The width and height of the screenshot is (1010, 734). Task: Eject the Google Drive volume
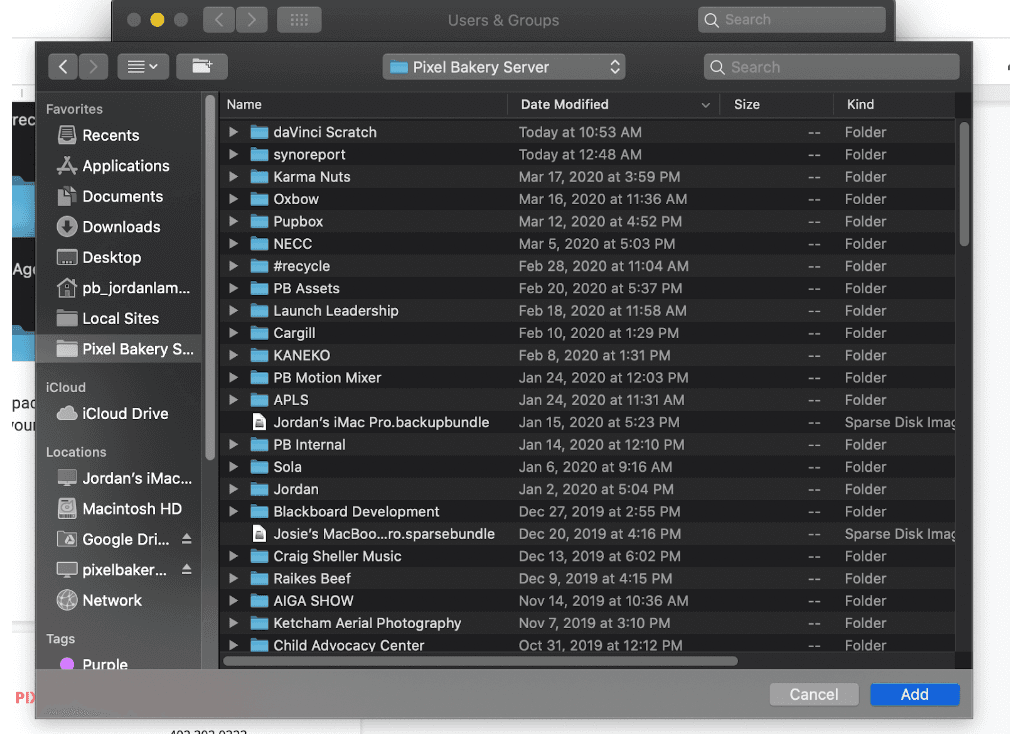(x=186, y=539)
